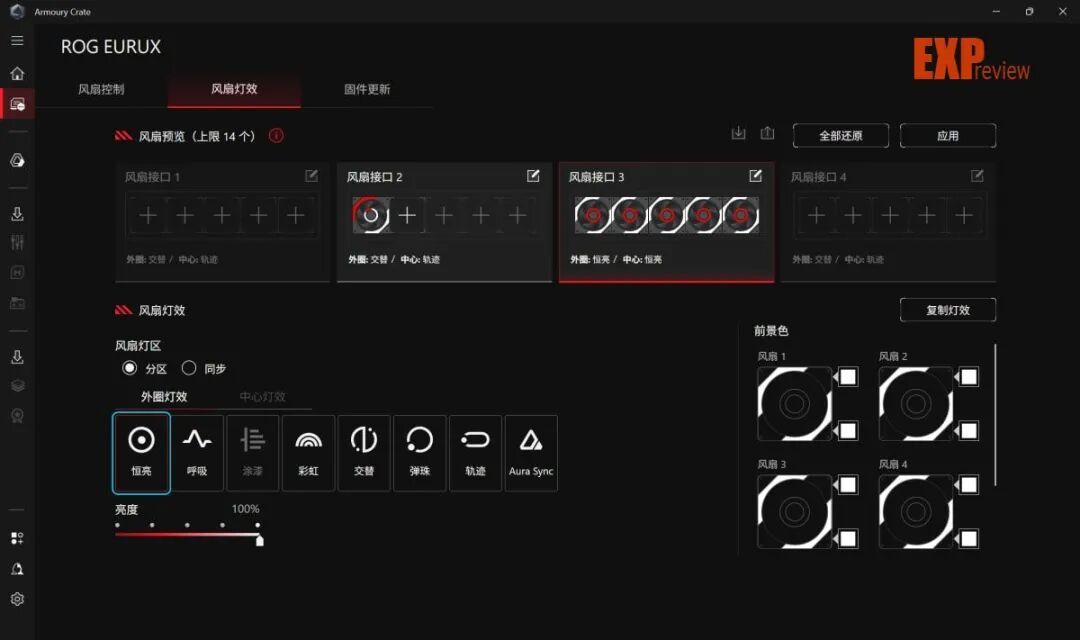Click the 复制灯效 button
Screen dimensions: 1080x640
click(x=948, y=310)
